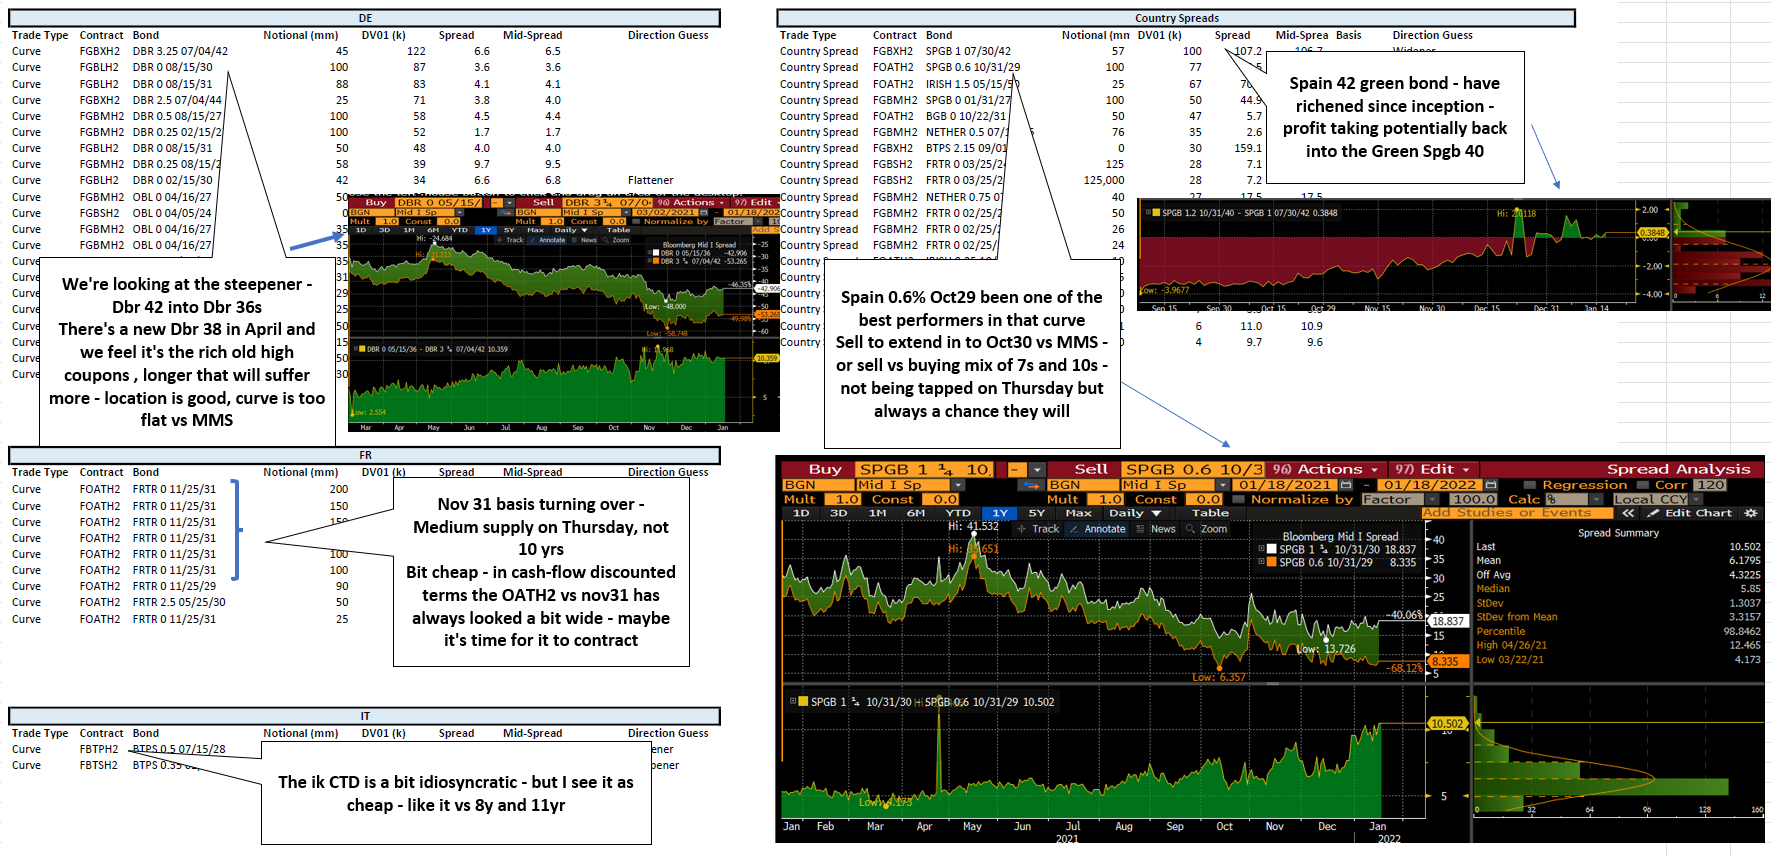This screenshot has width=1771, height=857.
Task: Select Track crosshair tool in SPGB chart
Action: point(1036,529)
